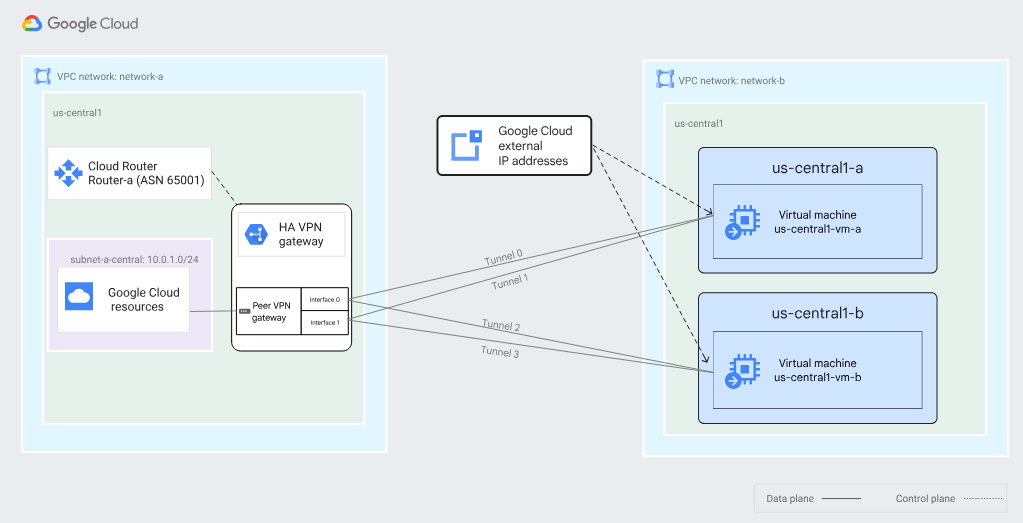
Task: Click 'VPC network: network-a' label
Action: coord(110,76)
